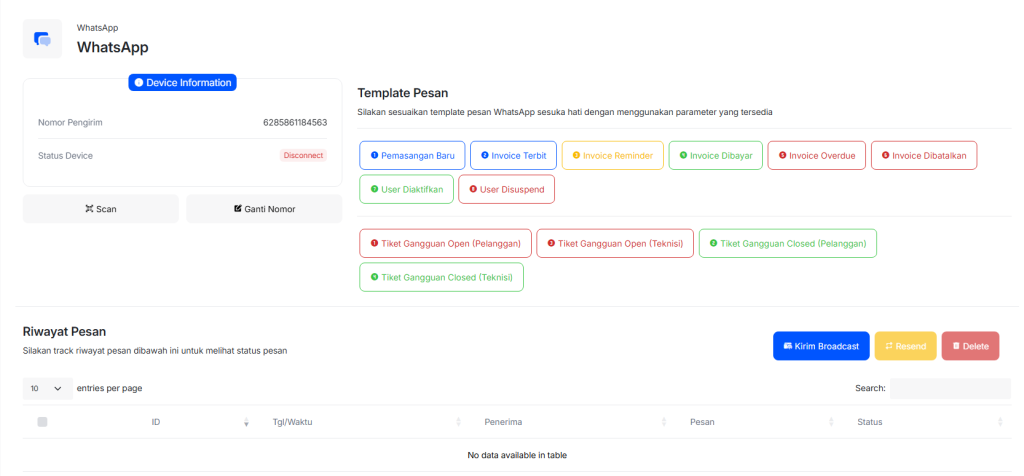1024x476 pixels.
Task: Open Tiket Gangguan Open (Pelanggan) template
Action: point(445,243)
